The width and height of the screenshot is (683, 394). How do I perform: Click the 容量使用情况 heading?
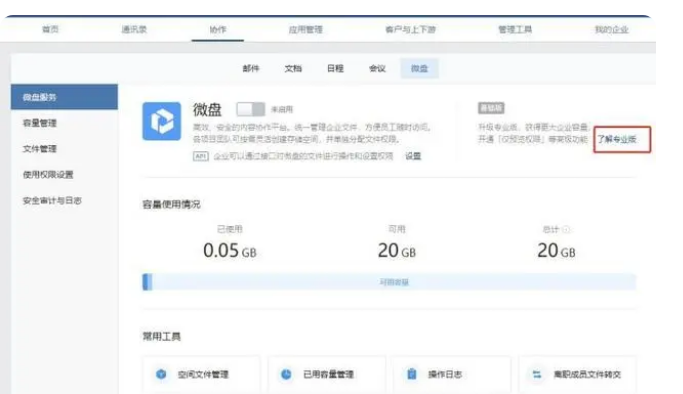click(x=172, y=204)
